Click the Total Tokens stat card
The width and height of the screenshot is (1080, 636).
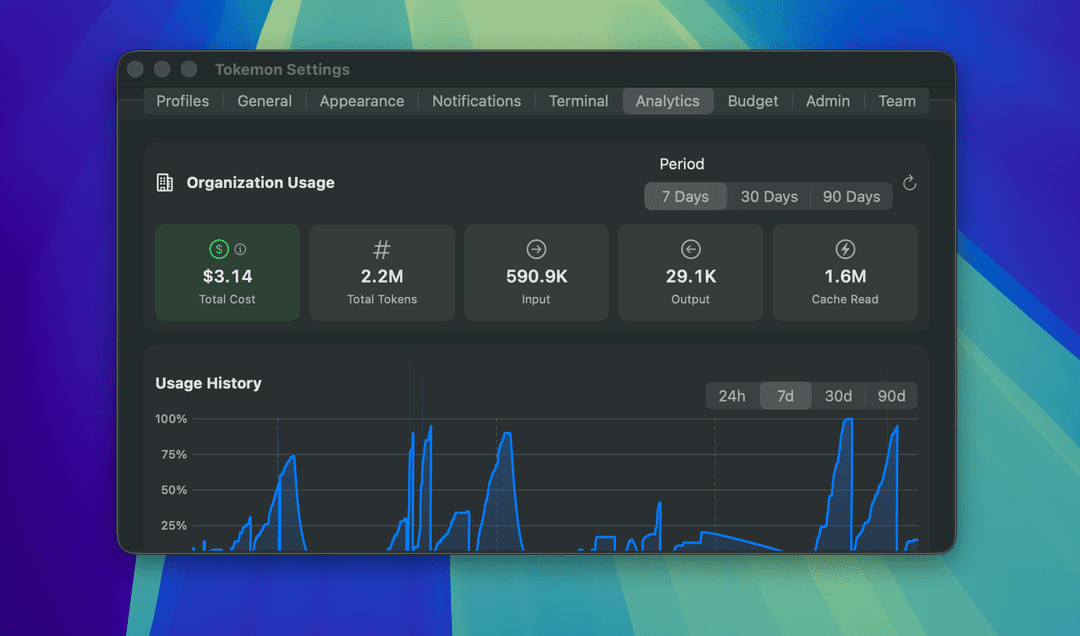(x=382, y=272)
